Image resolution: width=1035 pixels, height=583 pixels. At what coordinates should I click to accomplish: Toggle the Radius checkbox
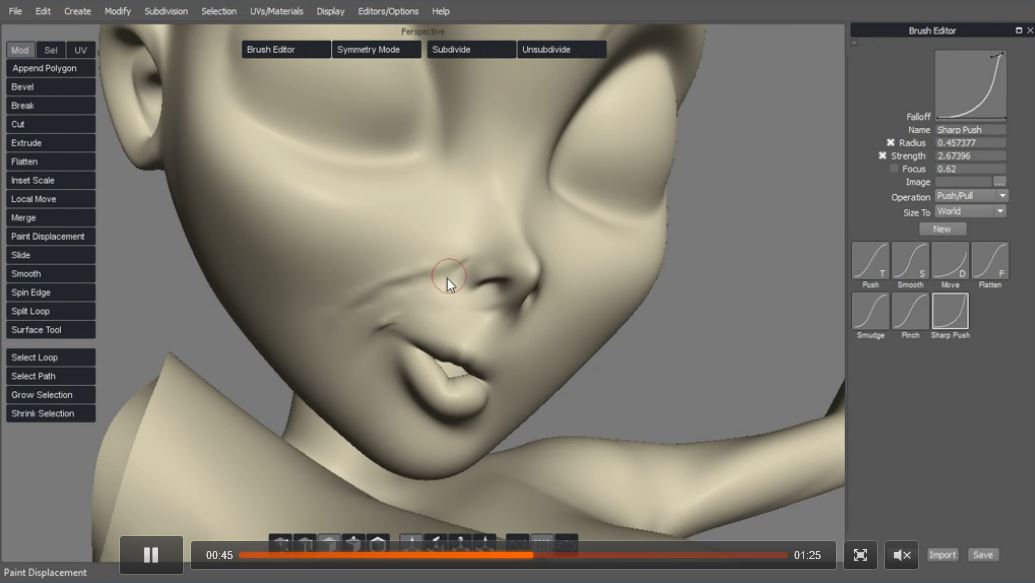890,143
